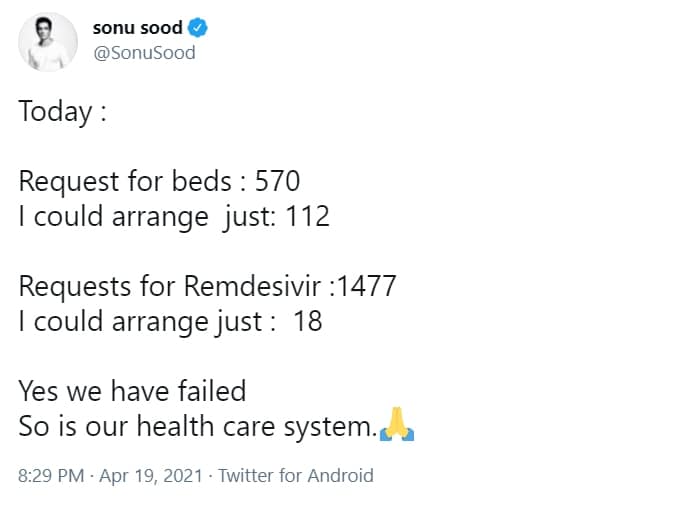Click the number 570 in the tweet
Screen dimensions: 690x505
click(x=278, y=181)
